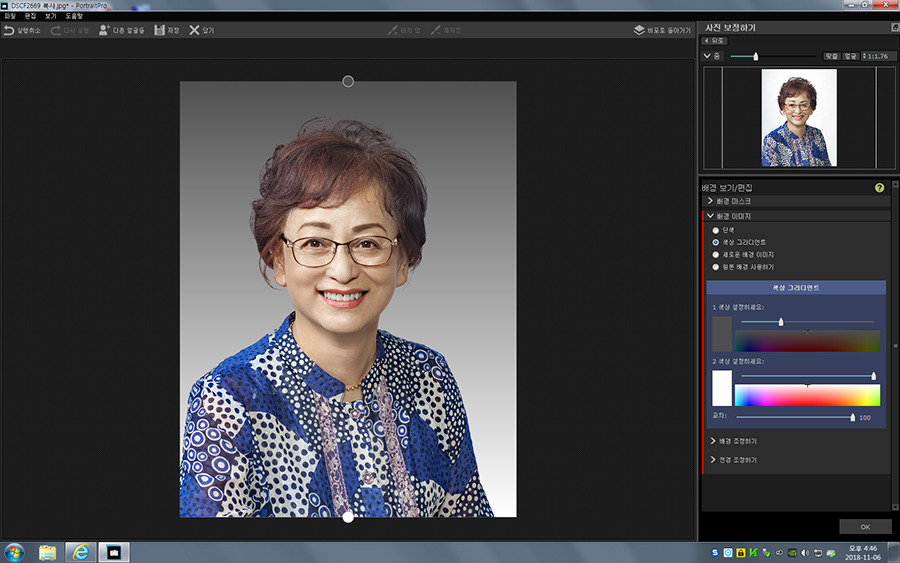Viewport: 900px width, 563px height.
Task: Click the zoom slider track
Action: 773,56
